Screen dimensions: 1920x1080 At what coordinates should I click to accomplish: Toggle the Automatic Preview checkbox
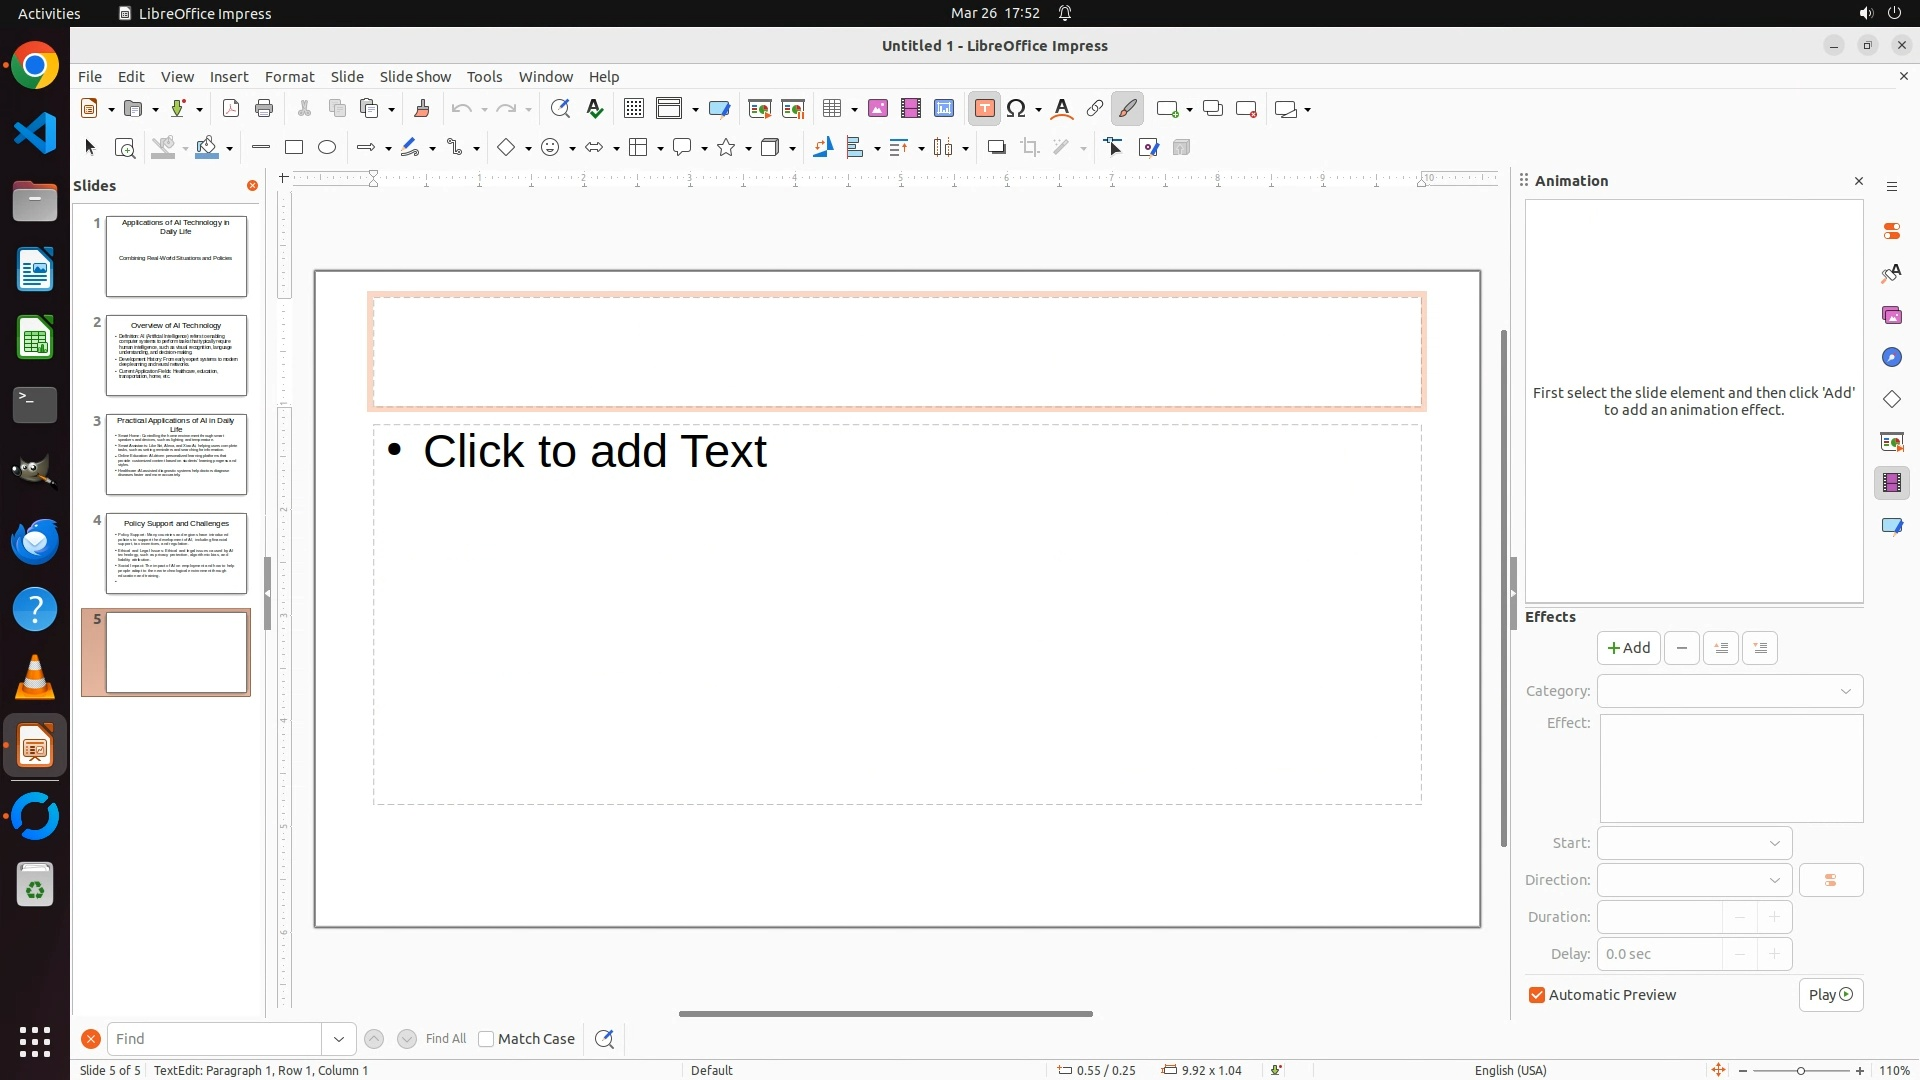click(x=1537, y=995)
